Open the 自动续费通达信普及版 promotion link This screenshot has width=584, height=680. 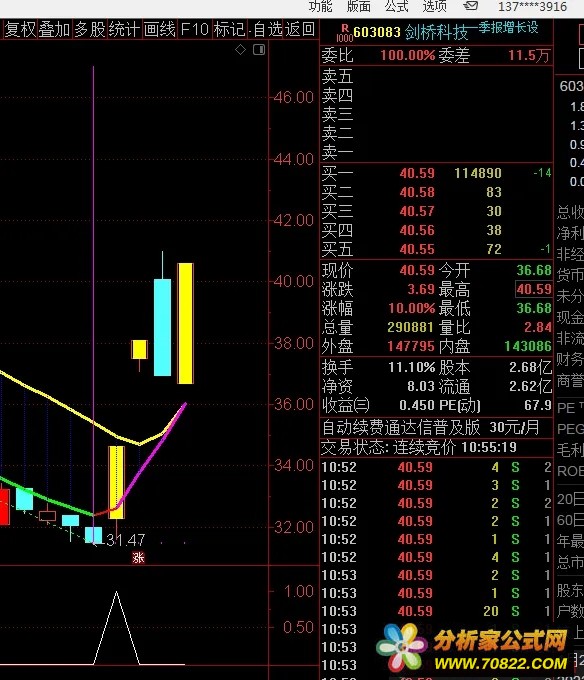coord(431,428)
